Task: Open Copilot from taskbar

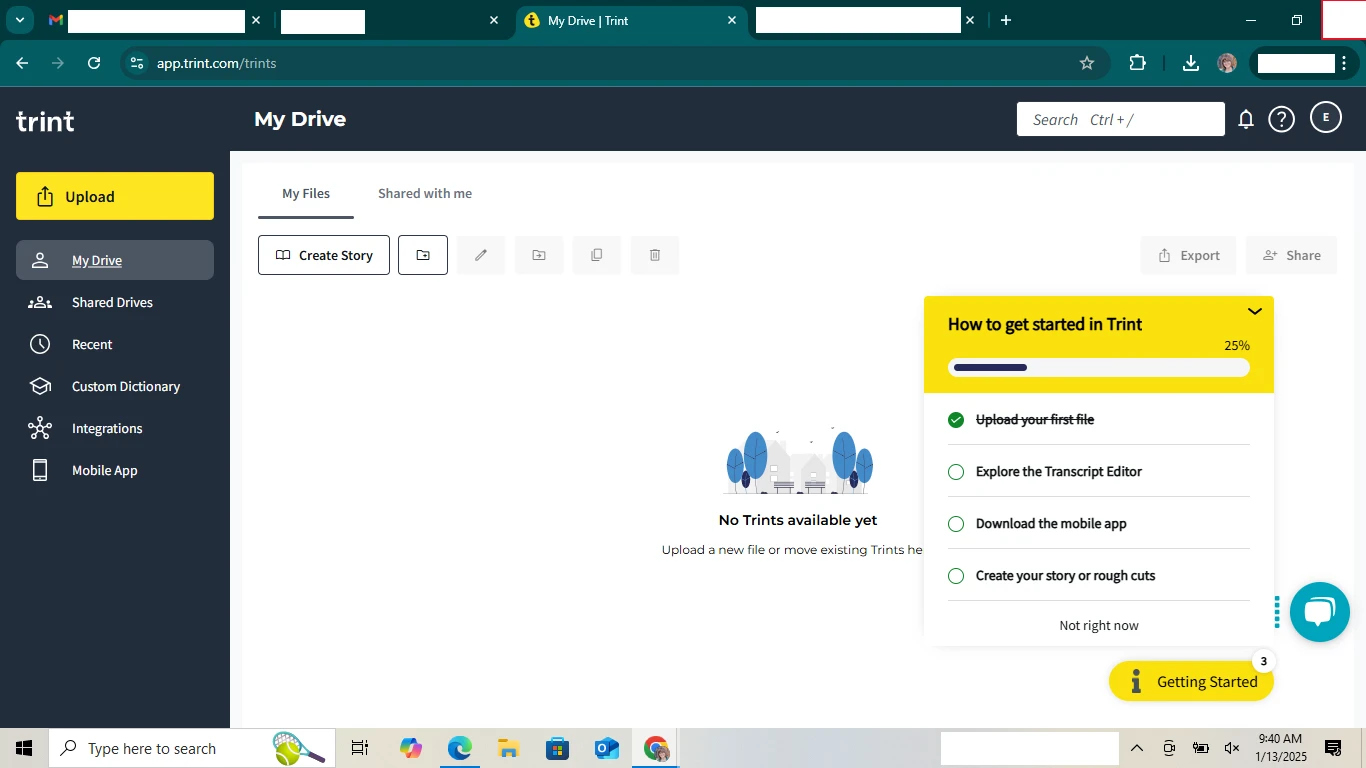Action: click(410, 748)
